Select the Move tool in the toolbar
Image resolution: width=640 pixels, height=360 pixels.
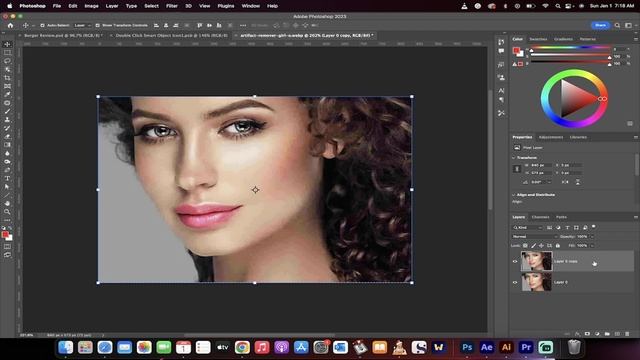[x=7, y=44]
